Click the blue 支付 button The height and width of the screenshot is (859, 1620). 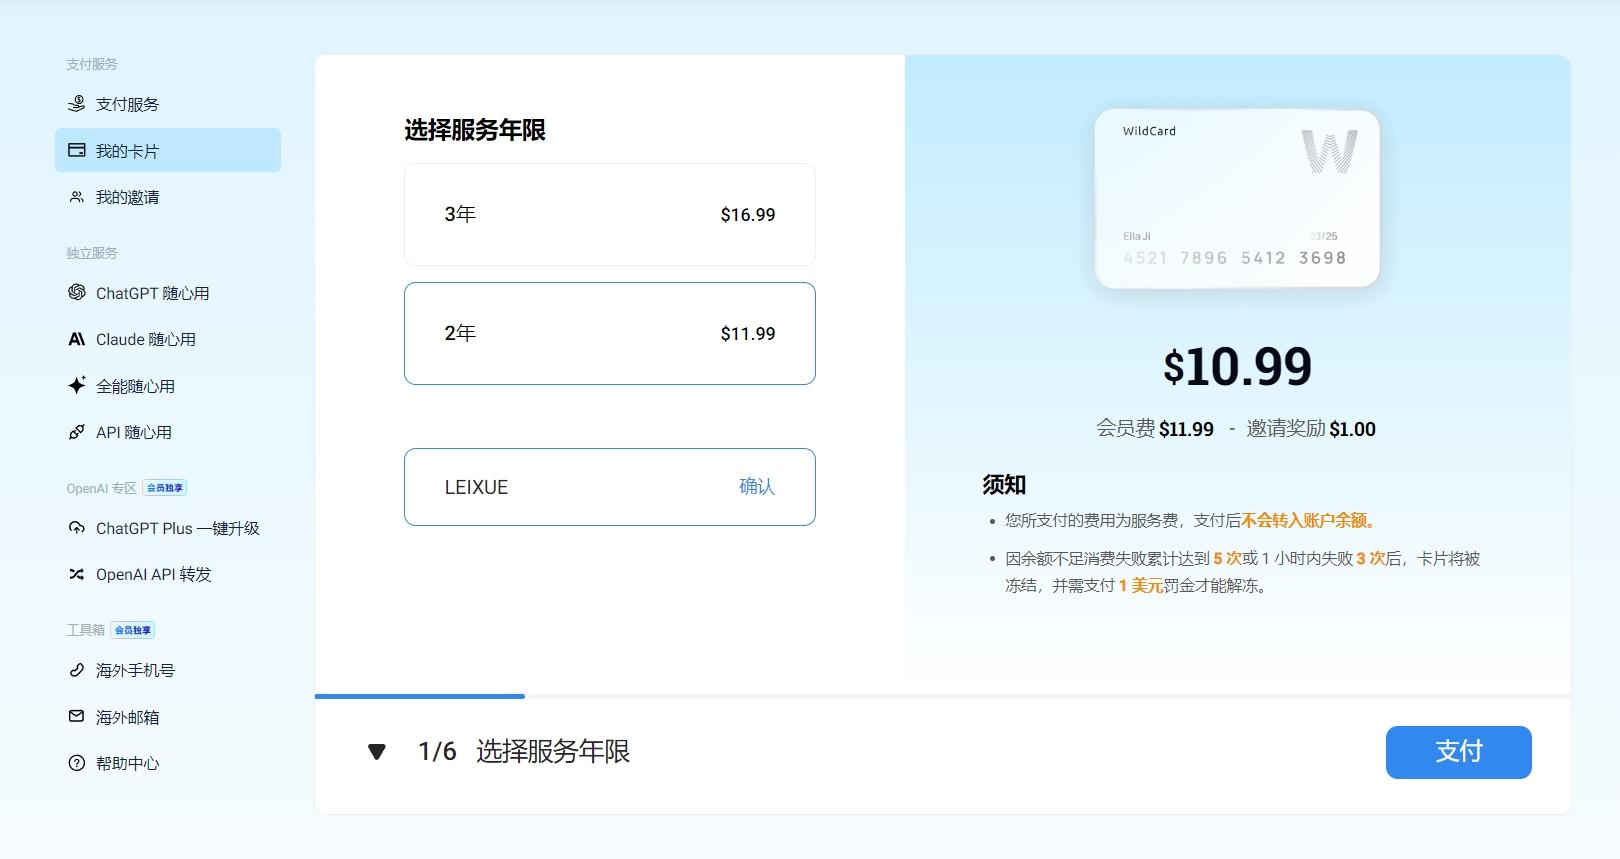click(1458, 752)
